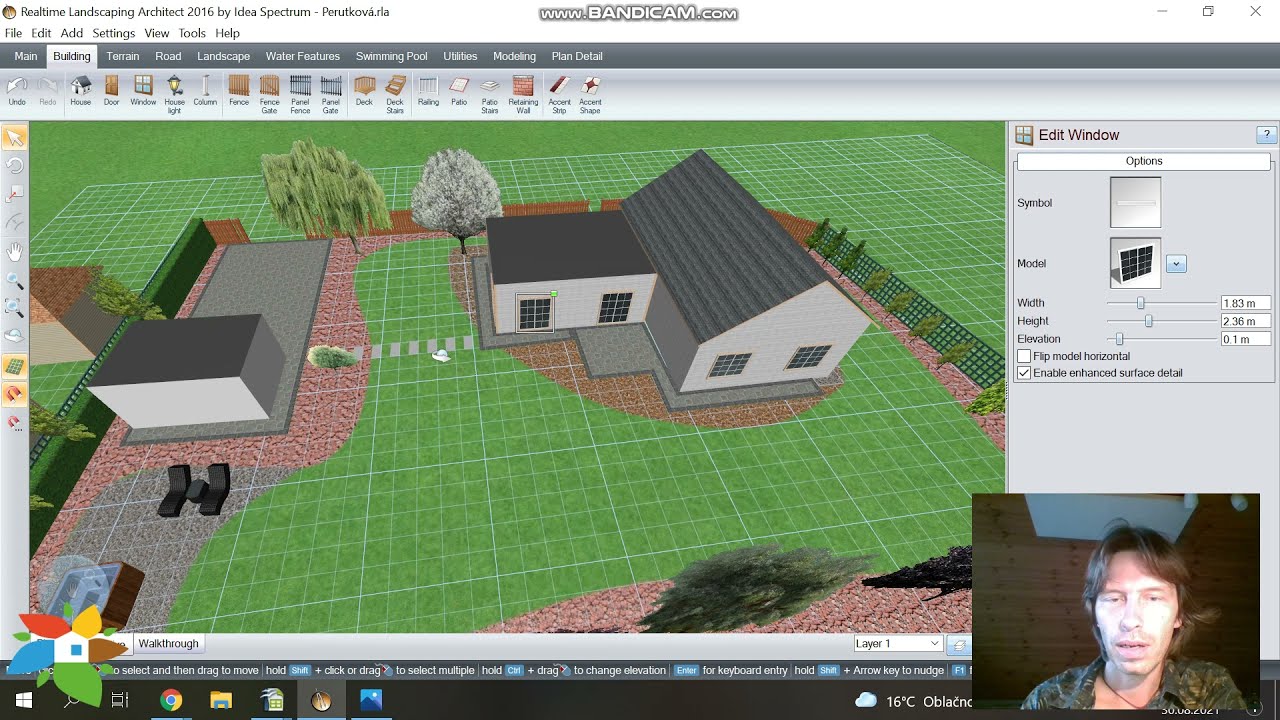
Task: Open the Tools menu
Action: pos(192,33)
